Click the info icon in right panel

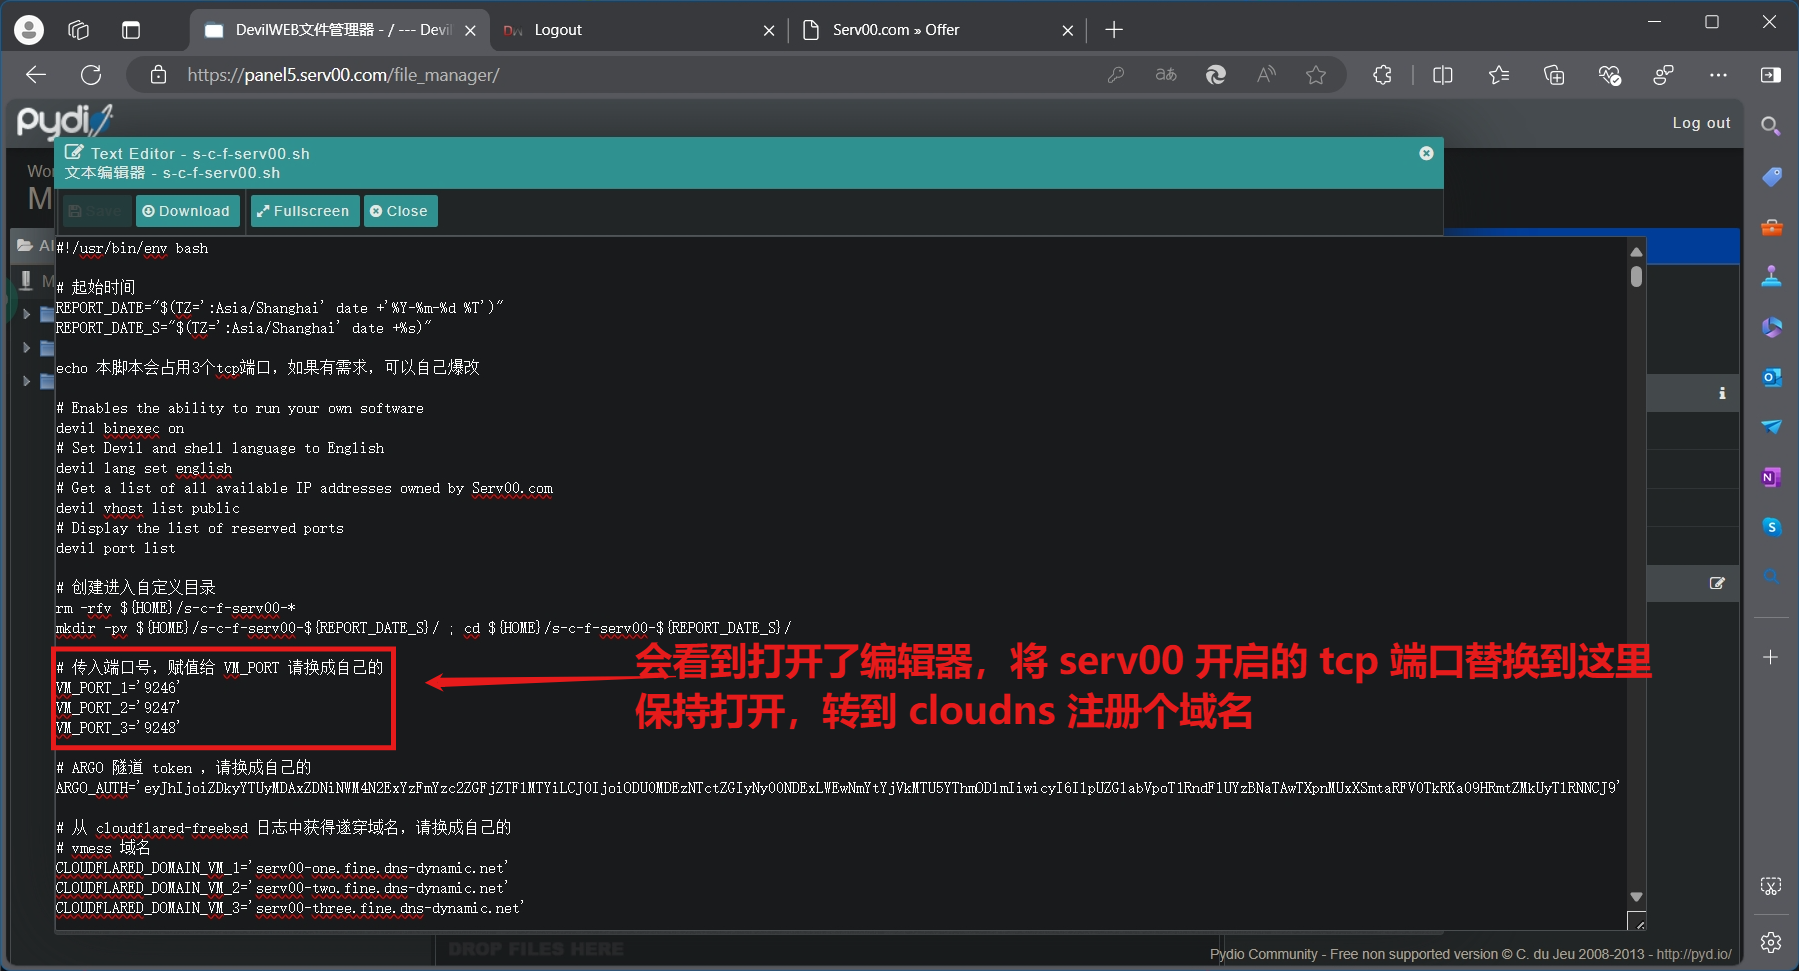point(1722,393)
